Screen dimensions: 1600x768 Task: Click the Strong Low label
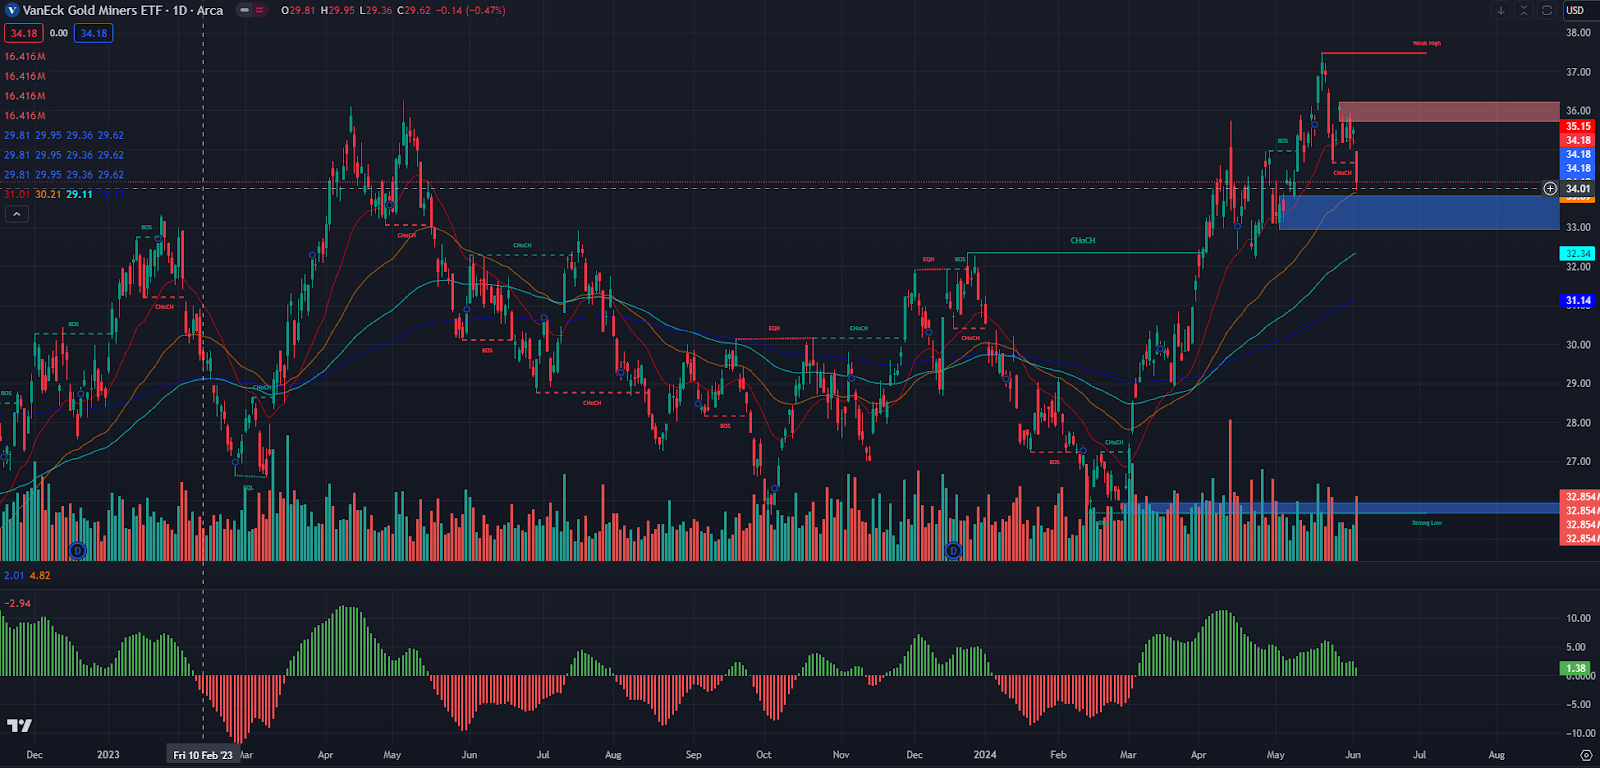(x=1427, y=523)
